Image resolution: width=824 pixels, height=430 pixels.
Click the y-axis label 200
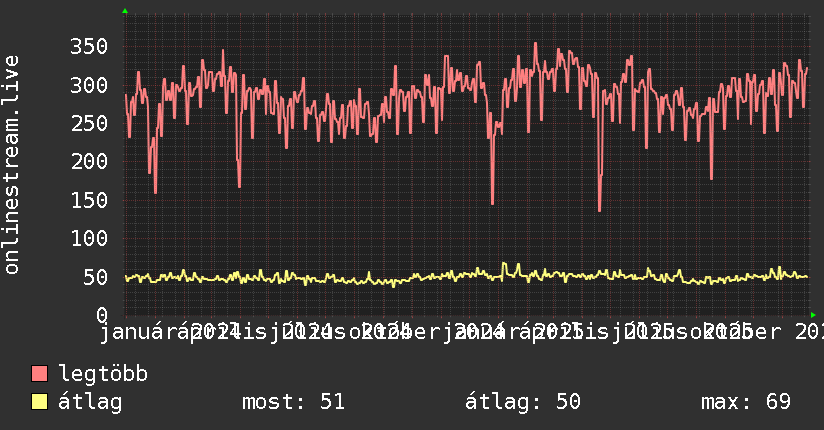[89, 161]
